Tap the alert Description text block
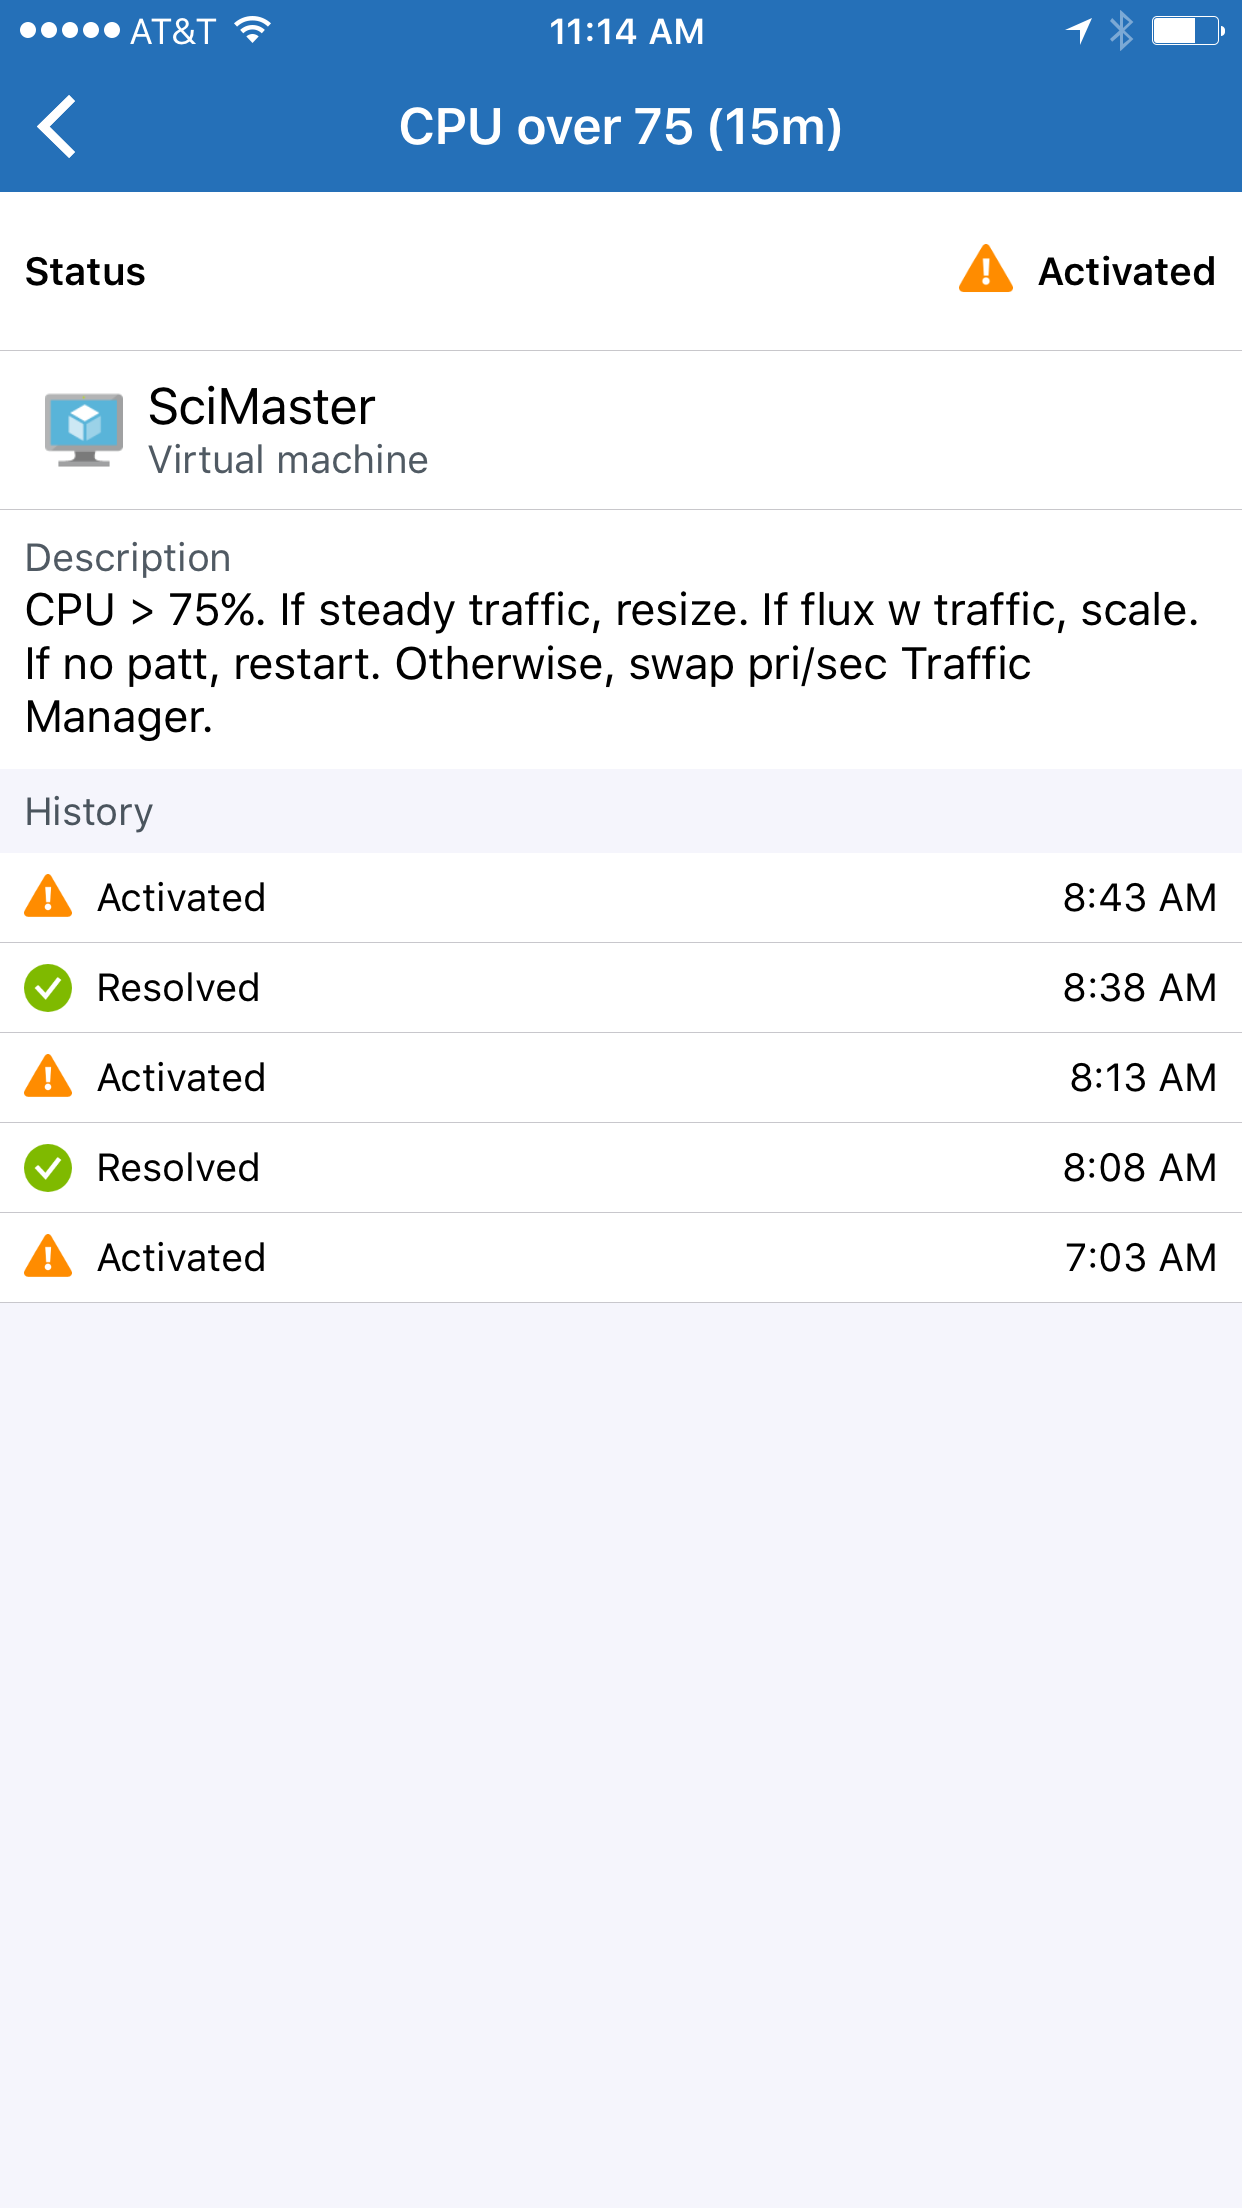The height and width of the screenshot is (2208, 1242). pyautogui.click(x=612, y=663)
